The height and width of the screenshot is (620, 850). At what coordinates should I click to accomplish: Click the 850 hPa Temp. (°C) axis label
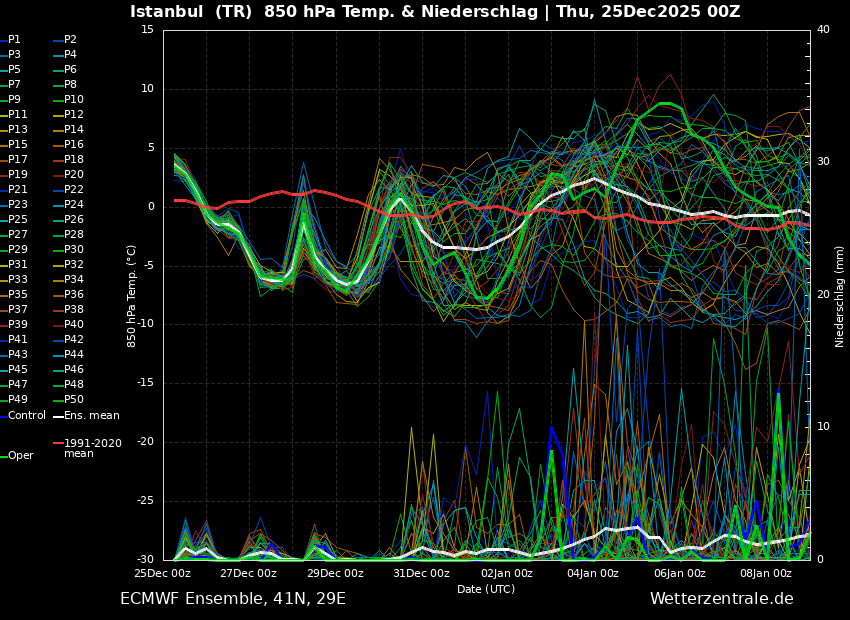(x=131, y=296)
